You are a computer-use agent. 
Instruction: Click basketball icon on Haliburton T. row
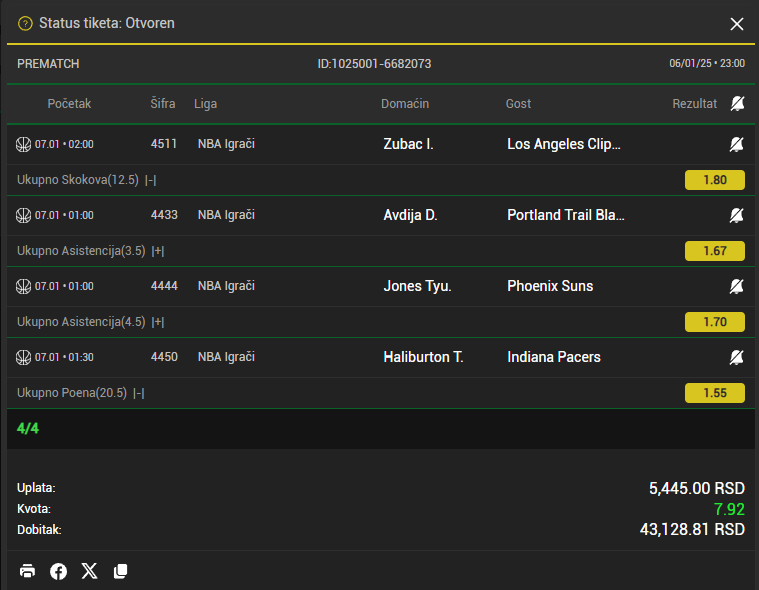point(24,357)
